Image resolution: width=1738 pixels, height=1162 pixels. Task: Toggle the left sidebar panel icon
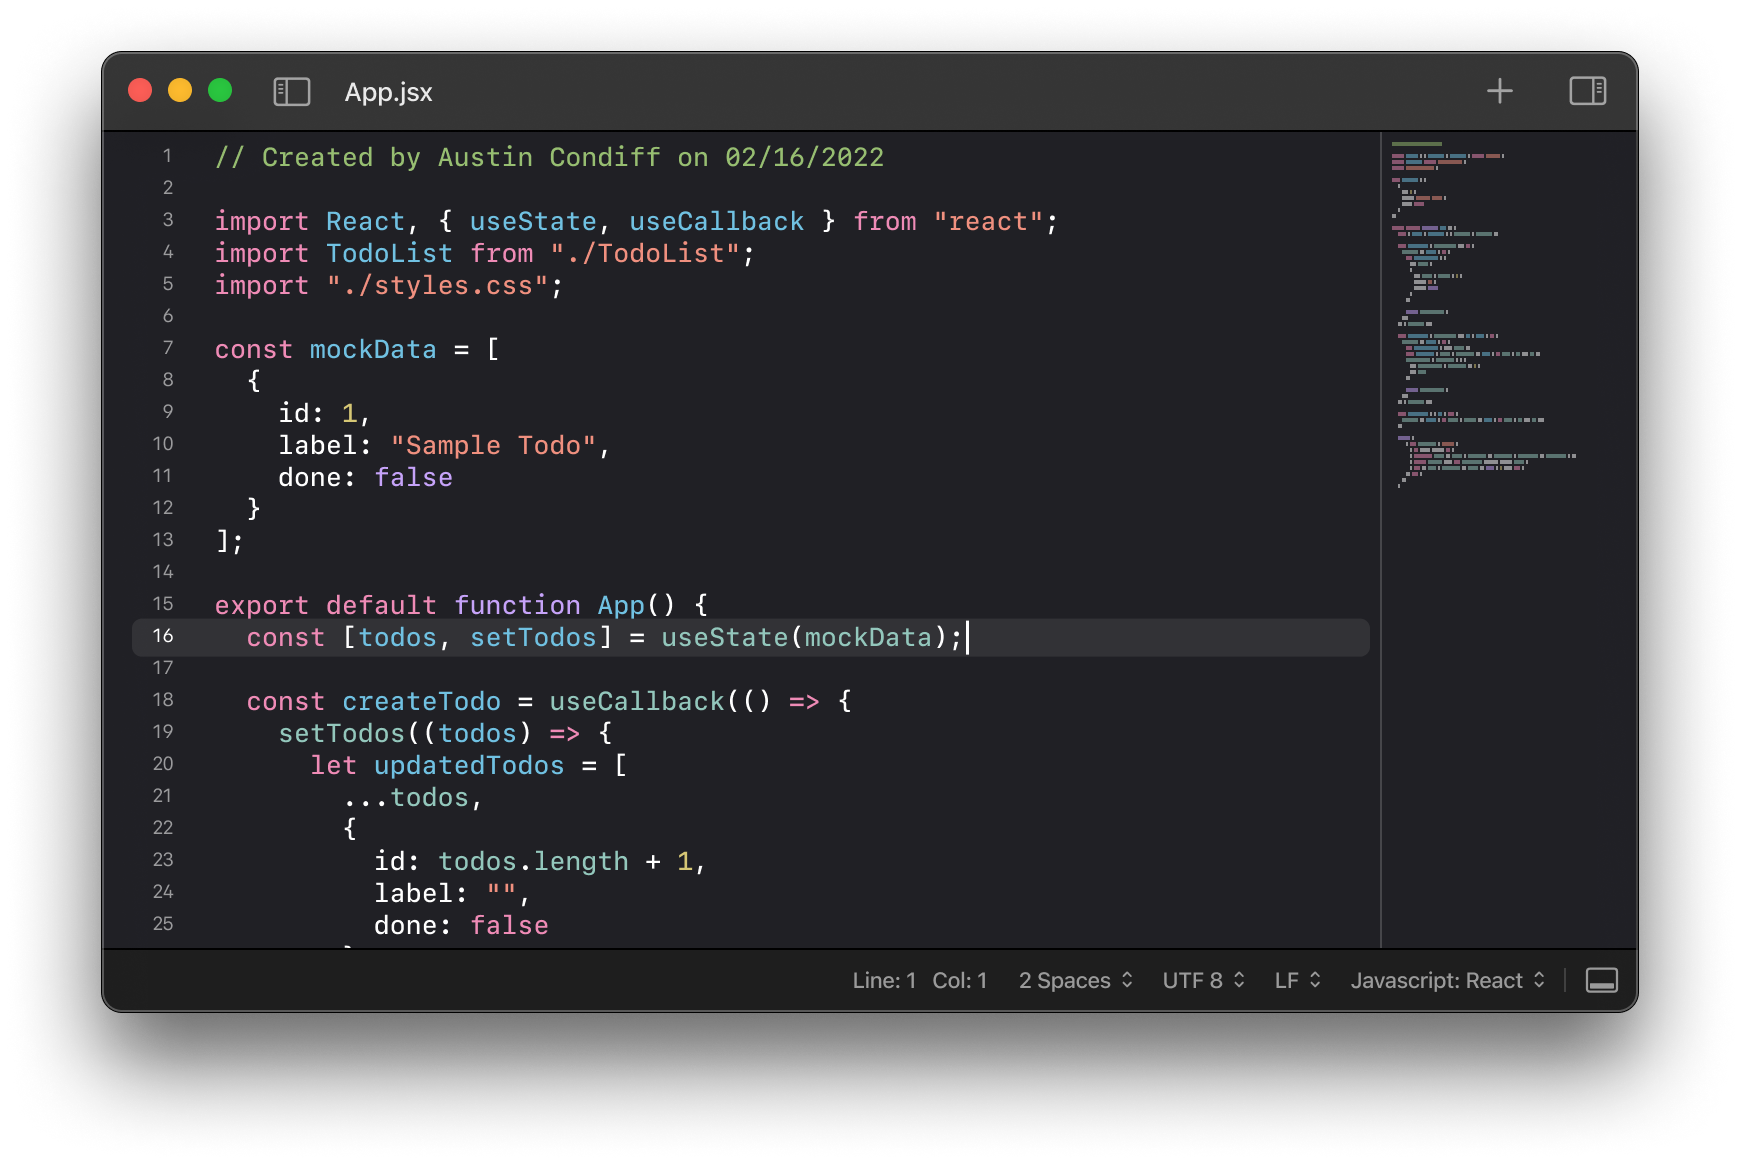coord(292,92)
